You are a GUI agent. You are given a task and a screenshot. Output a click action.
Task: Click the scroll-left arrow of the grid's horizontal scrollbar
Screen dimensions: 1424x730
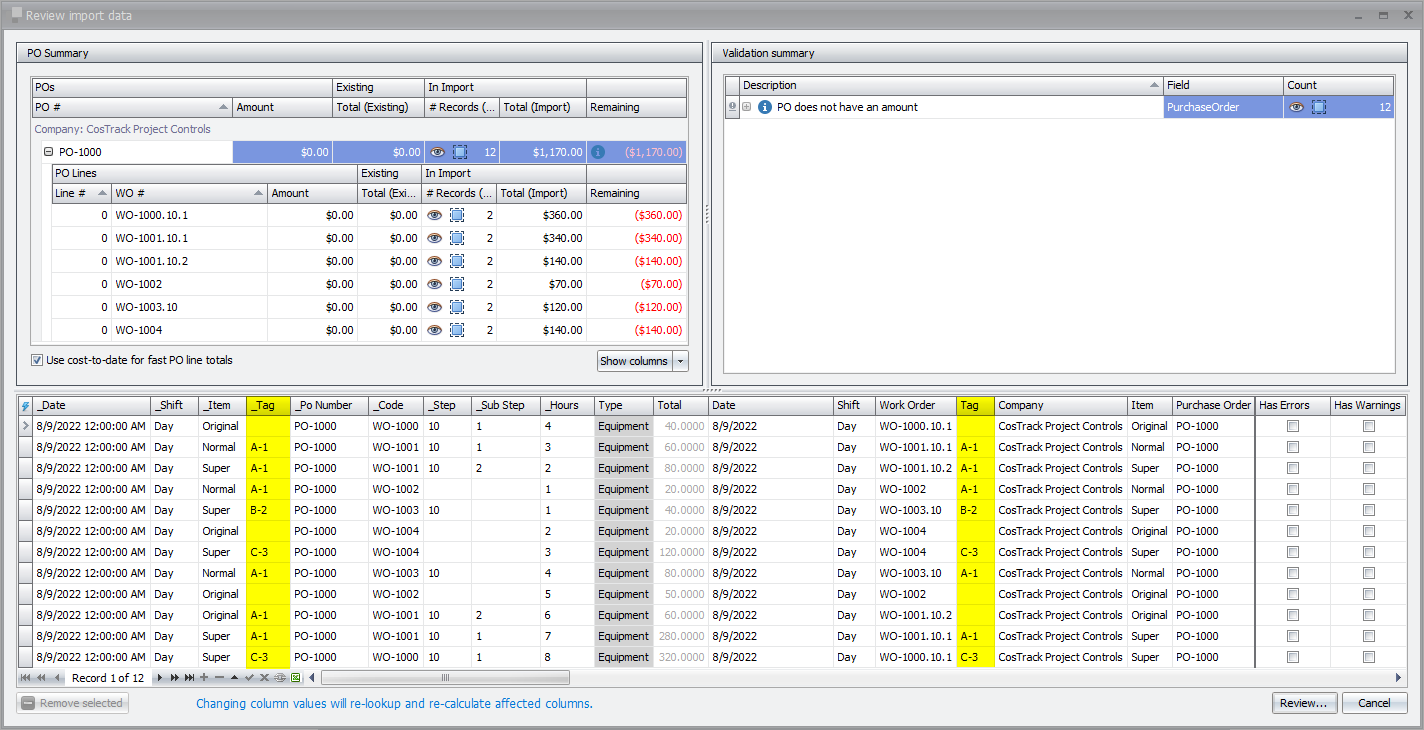click(311, 678)
